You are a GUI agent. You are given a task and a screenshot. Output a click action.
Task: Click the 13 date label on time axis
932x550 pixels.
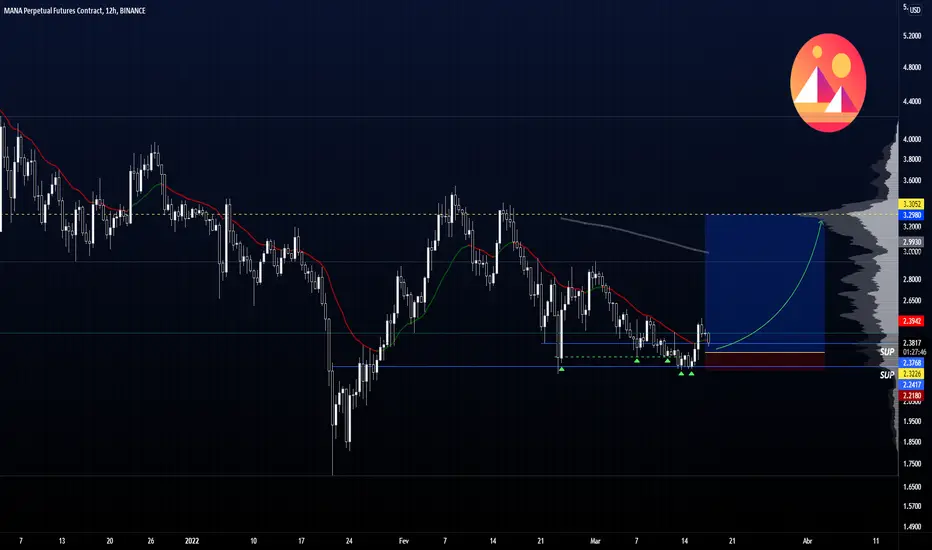pos(62,541)
